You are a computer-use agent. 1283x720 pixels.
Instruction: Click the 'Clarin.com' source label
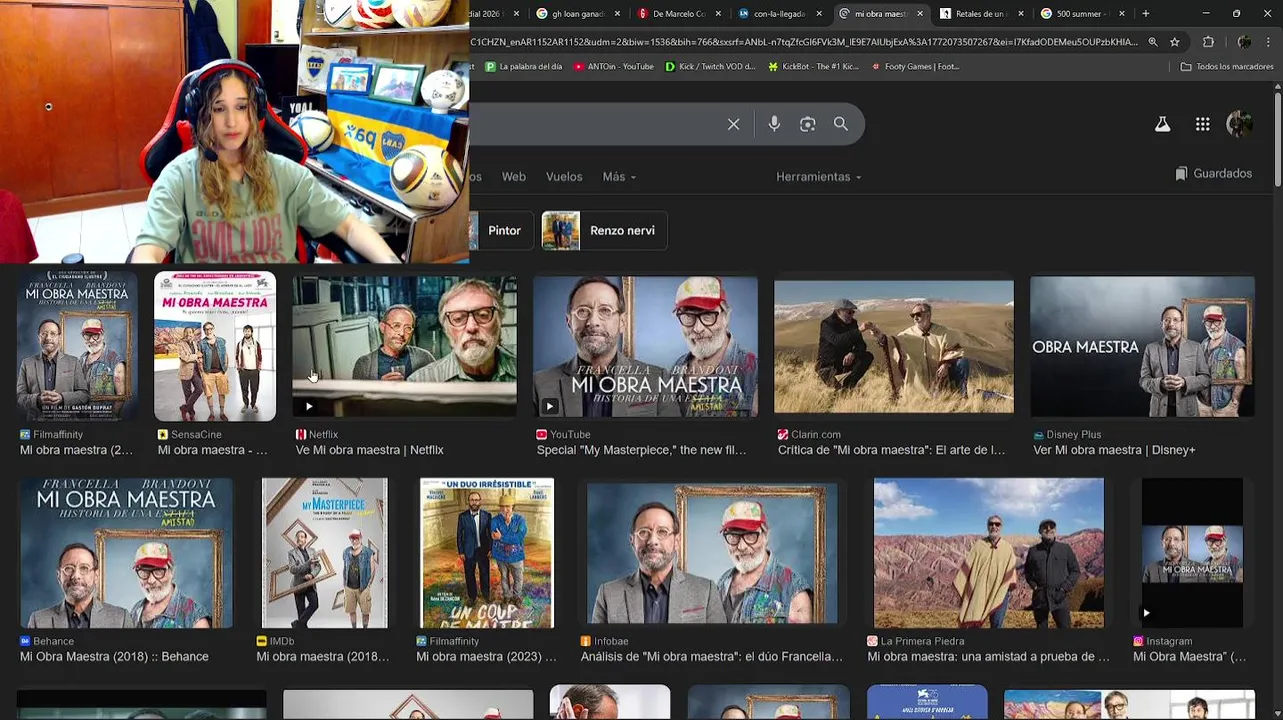[816, 435]
